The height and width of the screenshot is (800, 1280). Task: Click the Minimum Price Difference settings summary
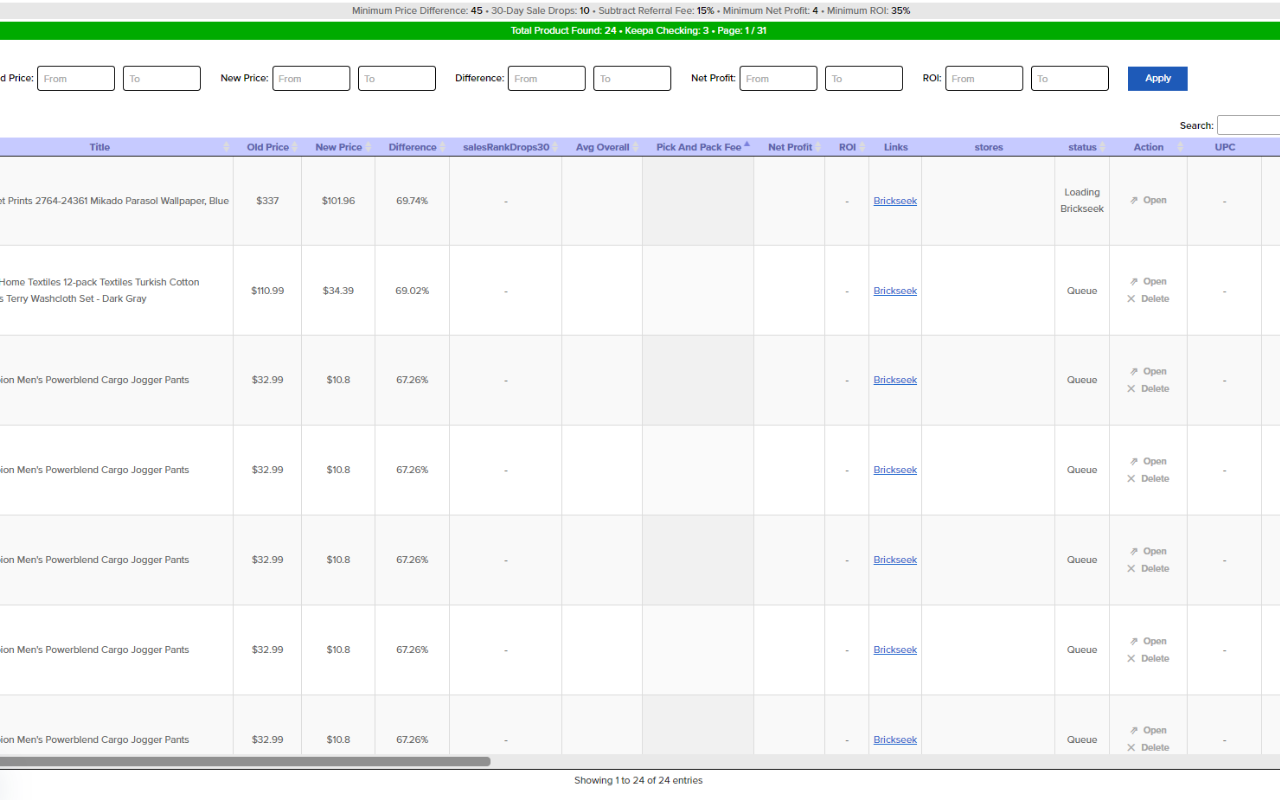[631, 11]
